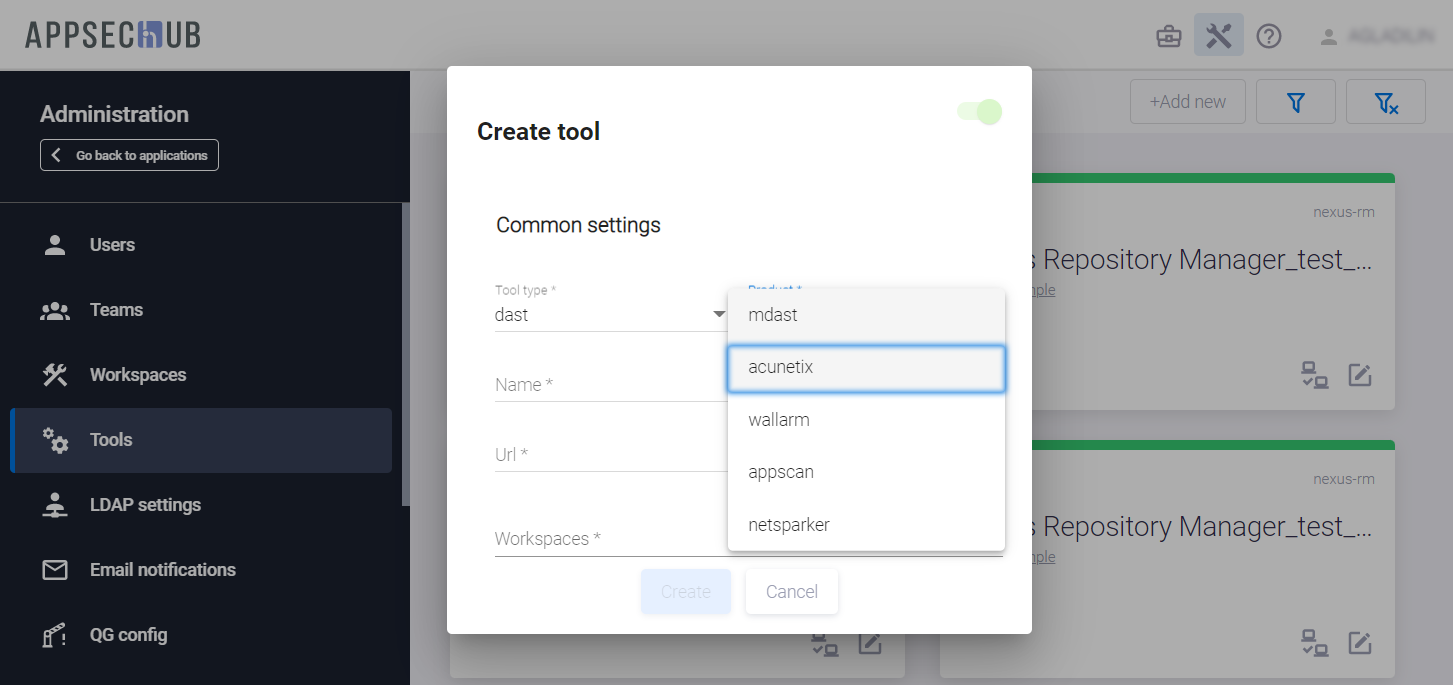Click the tools wrench icon in header
Screen dimensions: 1453x685
tap(1218, 36)
